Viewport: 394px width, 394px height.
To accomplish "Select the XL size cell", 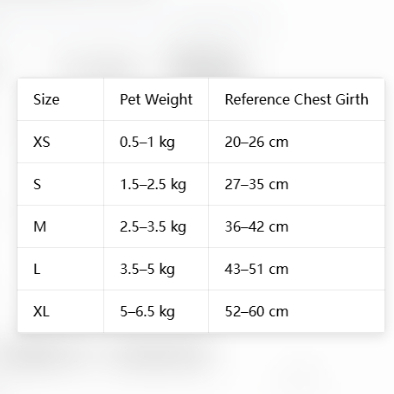I will [x=60, y=311].
